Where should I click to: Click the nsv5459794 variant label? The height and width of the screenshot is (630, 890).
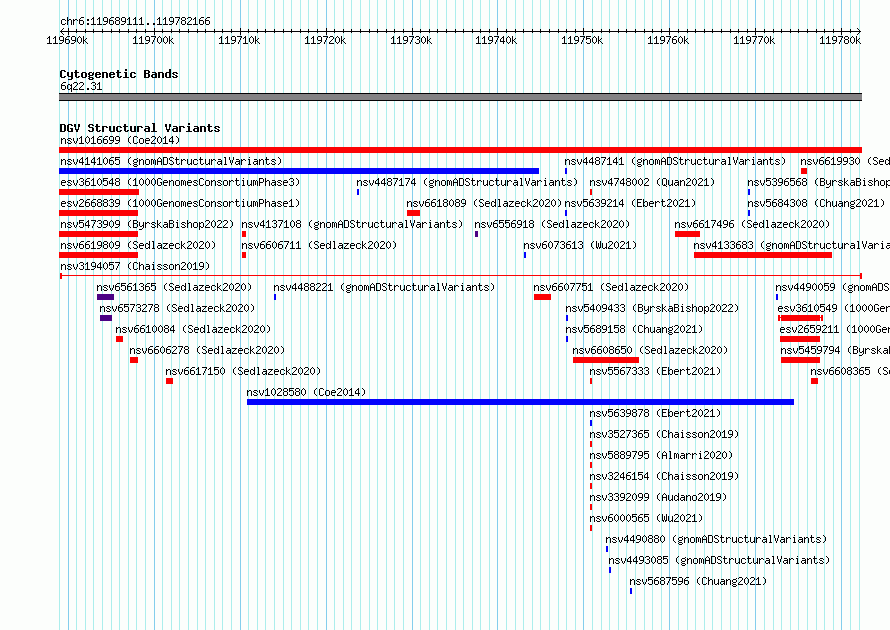tap(835, 350)
